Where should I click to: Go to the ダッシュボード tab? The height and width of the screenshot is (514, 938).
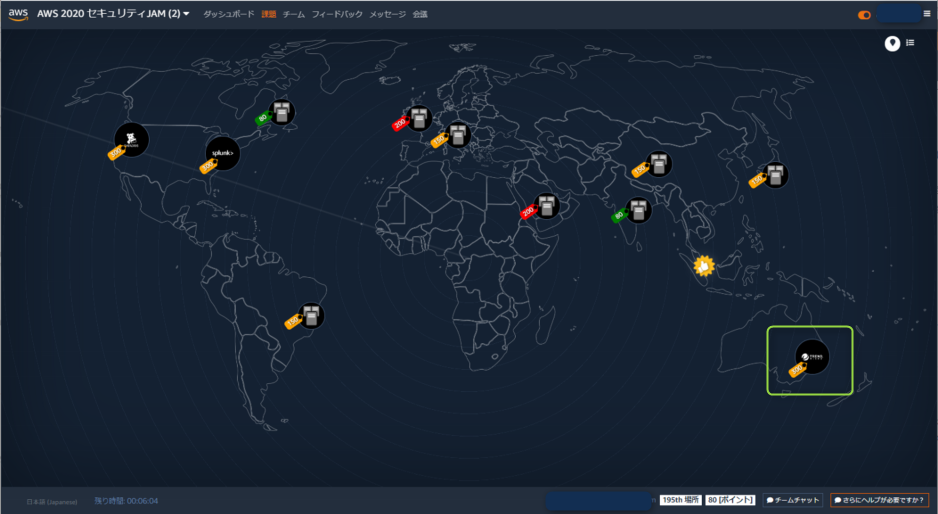229,15
